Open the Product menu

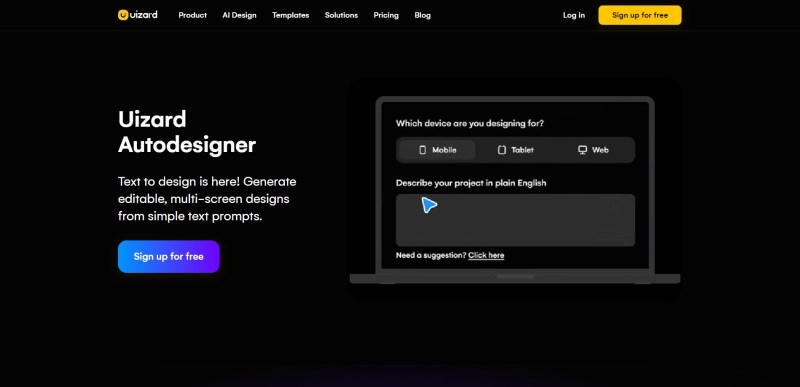(x=192, y=15)
